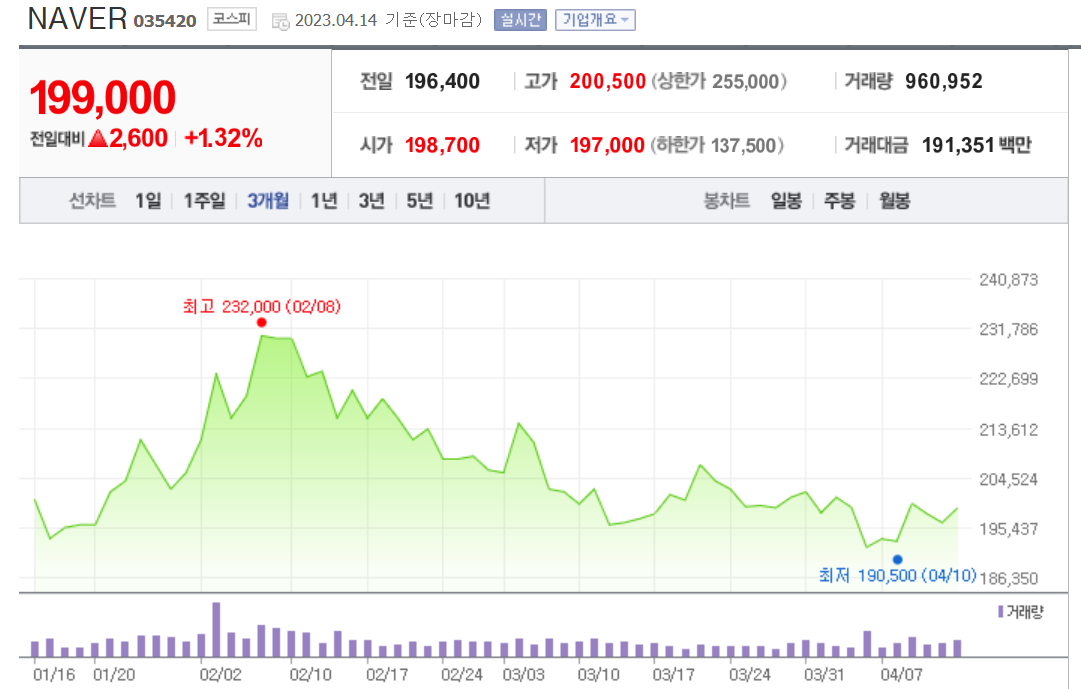Click the x-axis date 04/07
Image resolution: width=1081 pixels, height=689 pixels.
[x=901, y=675]
